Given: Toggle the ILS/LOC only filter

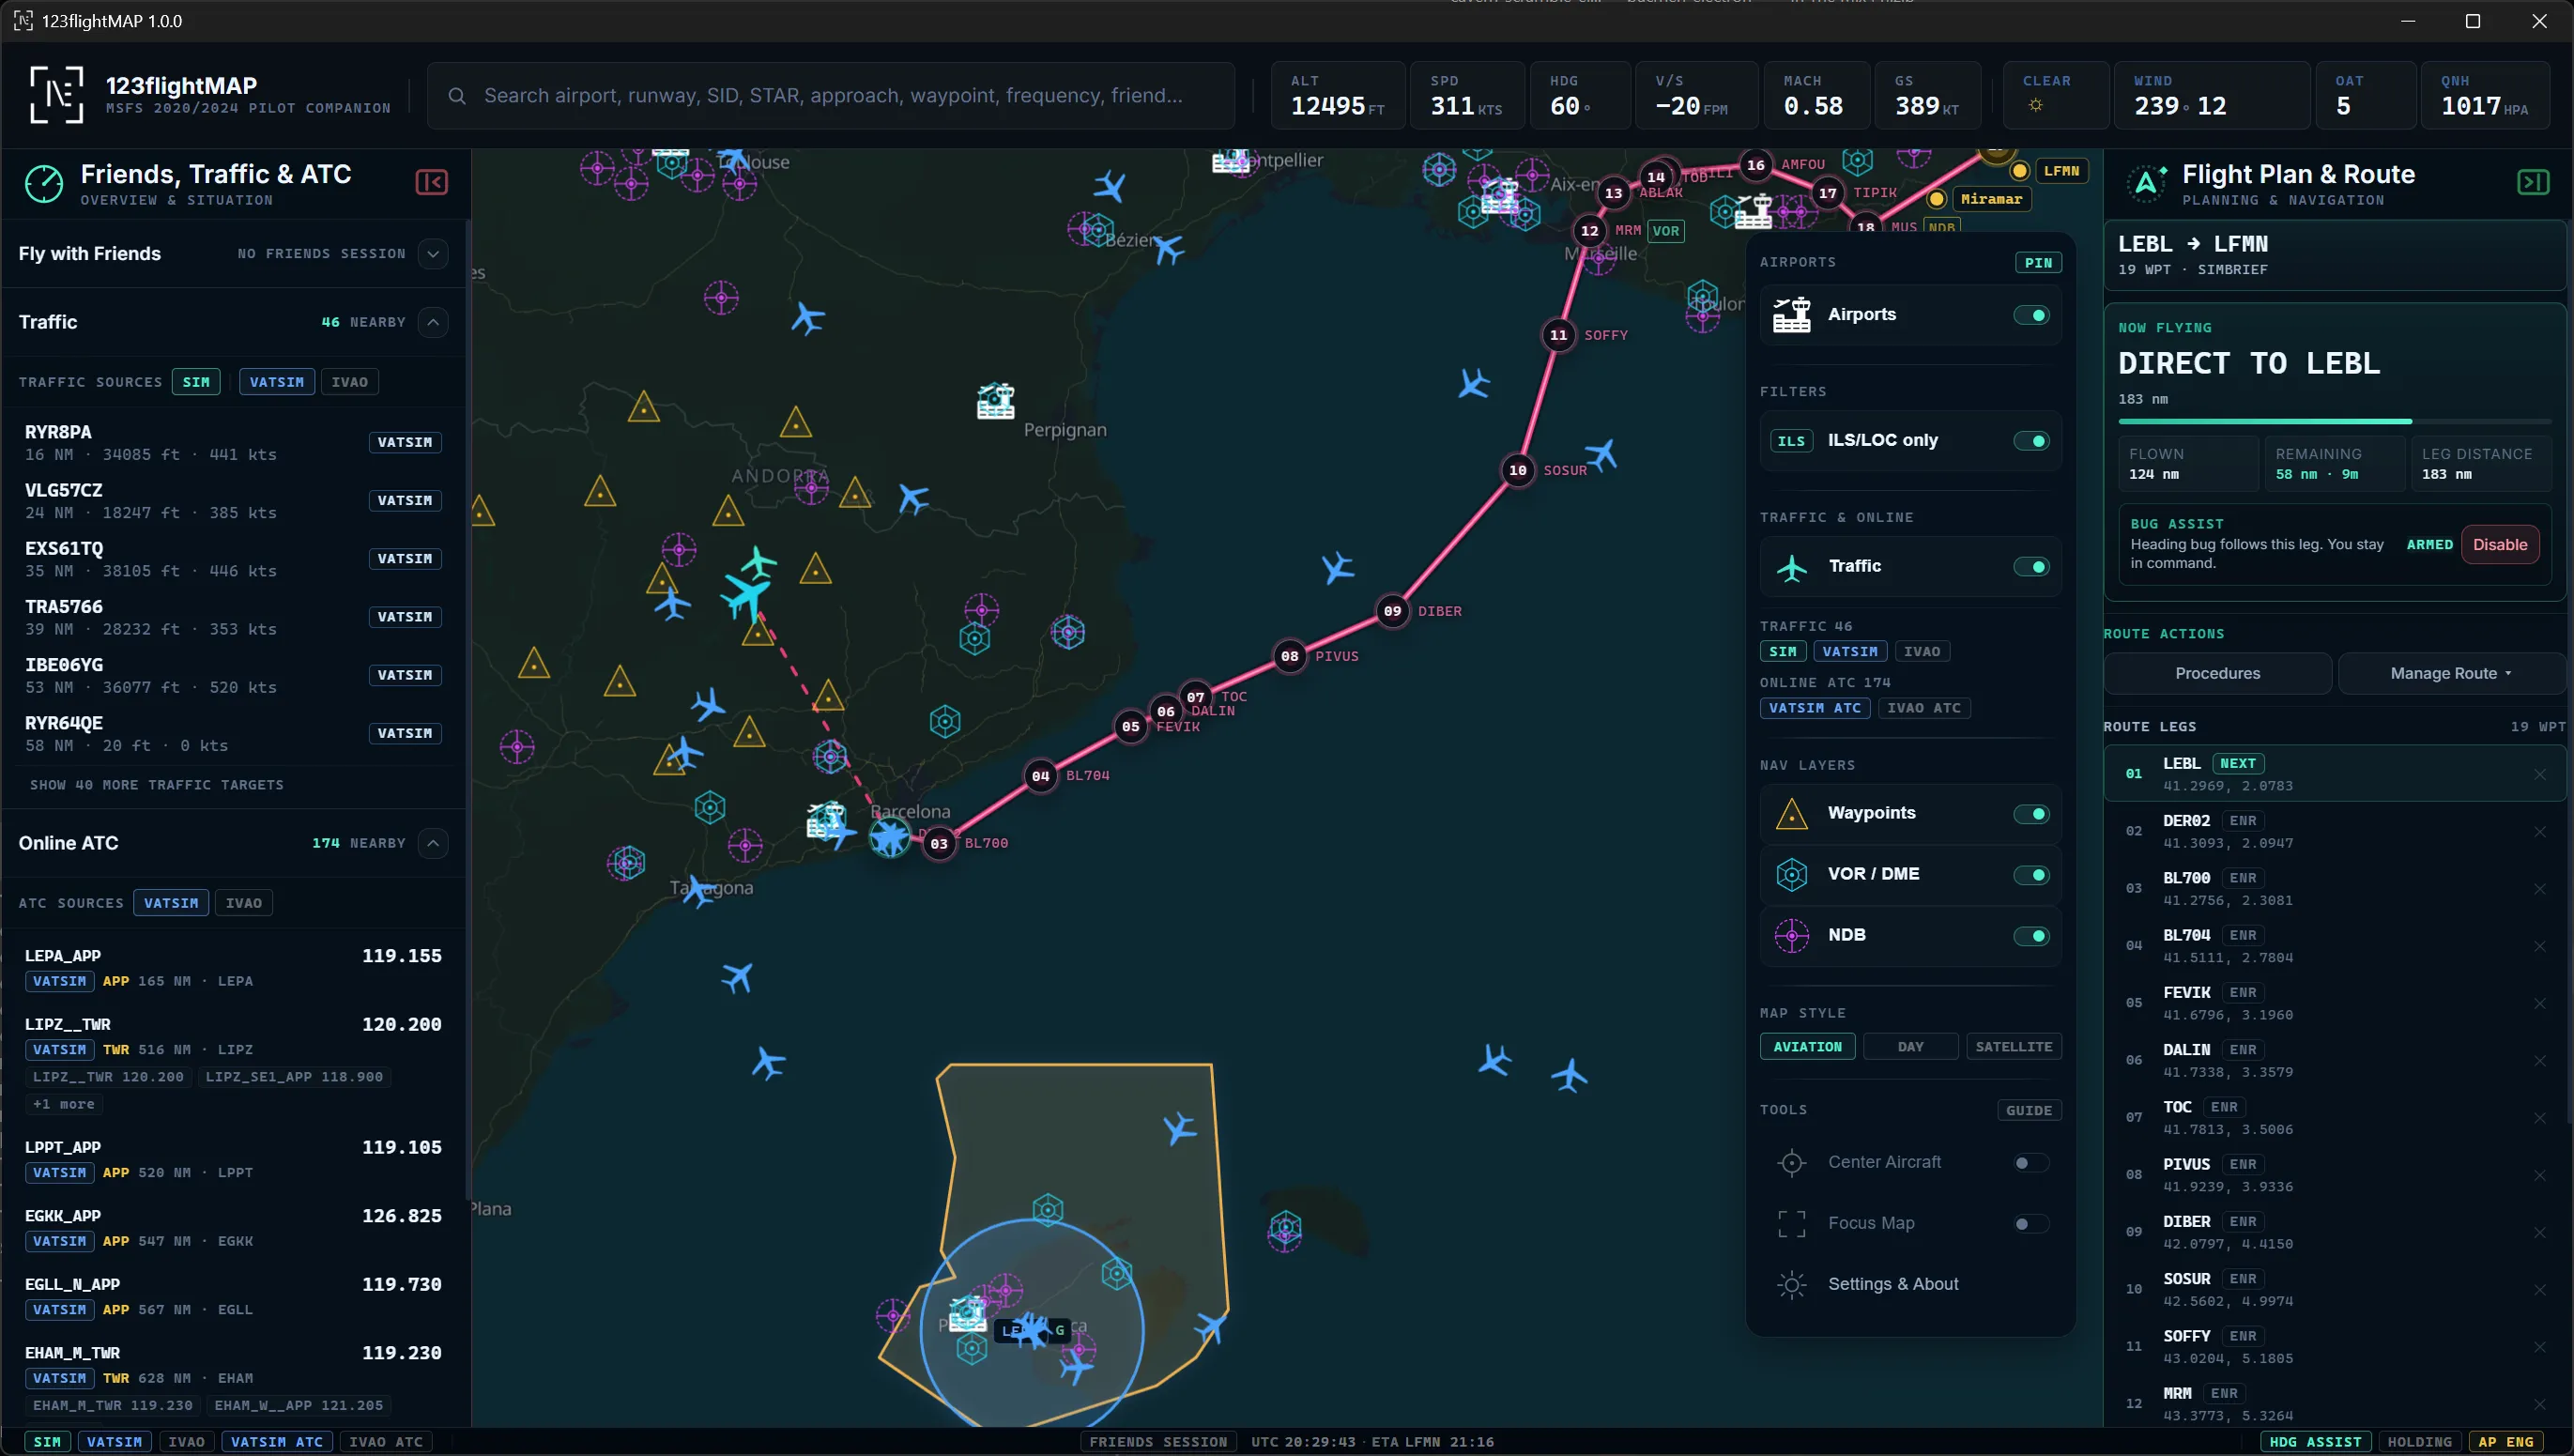Looking at the screenshot, I should tap(2031, 441).
